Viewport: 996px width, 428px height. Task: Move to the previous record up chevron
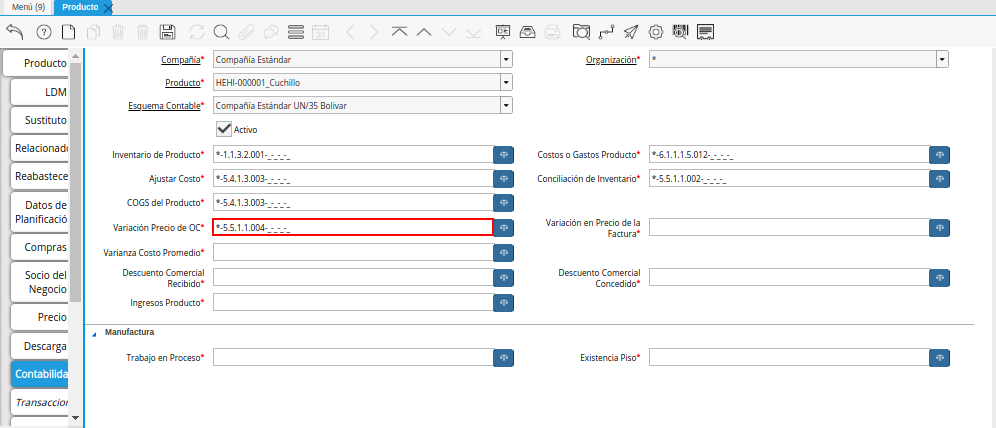(424, 32)
